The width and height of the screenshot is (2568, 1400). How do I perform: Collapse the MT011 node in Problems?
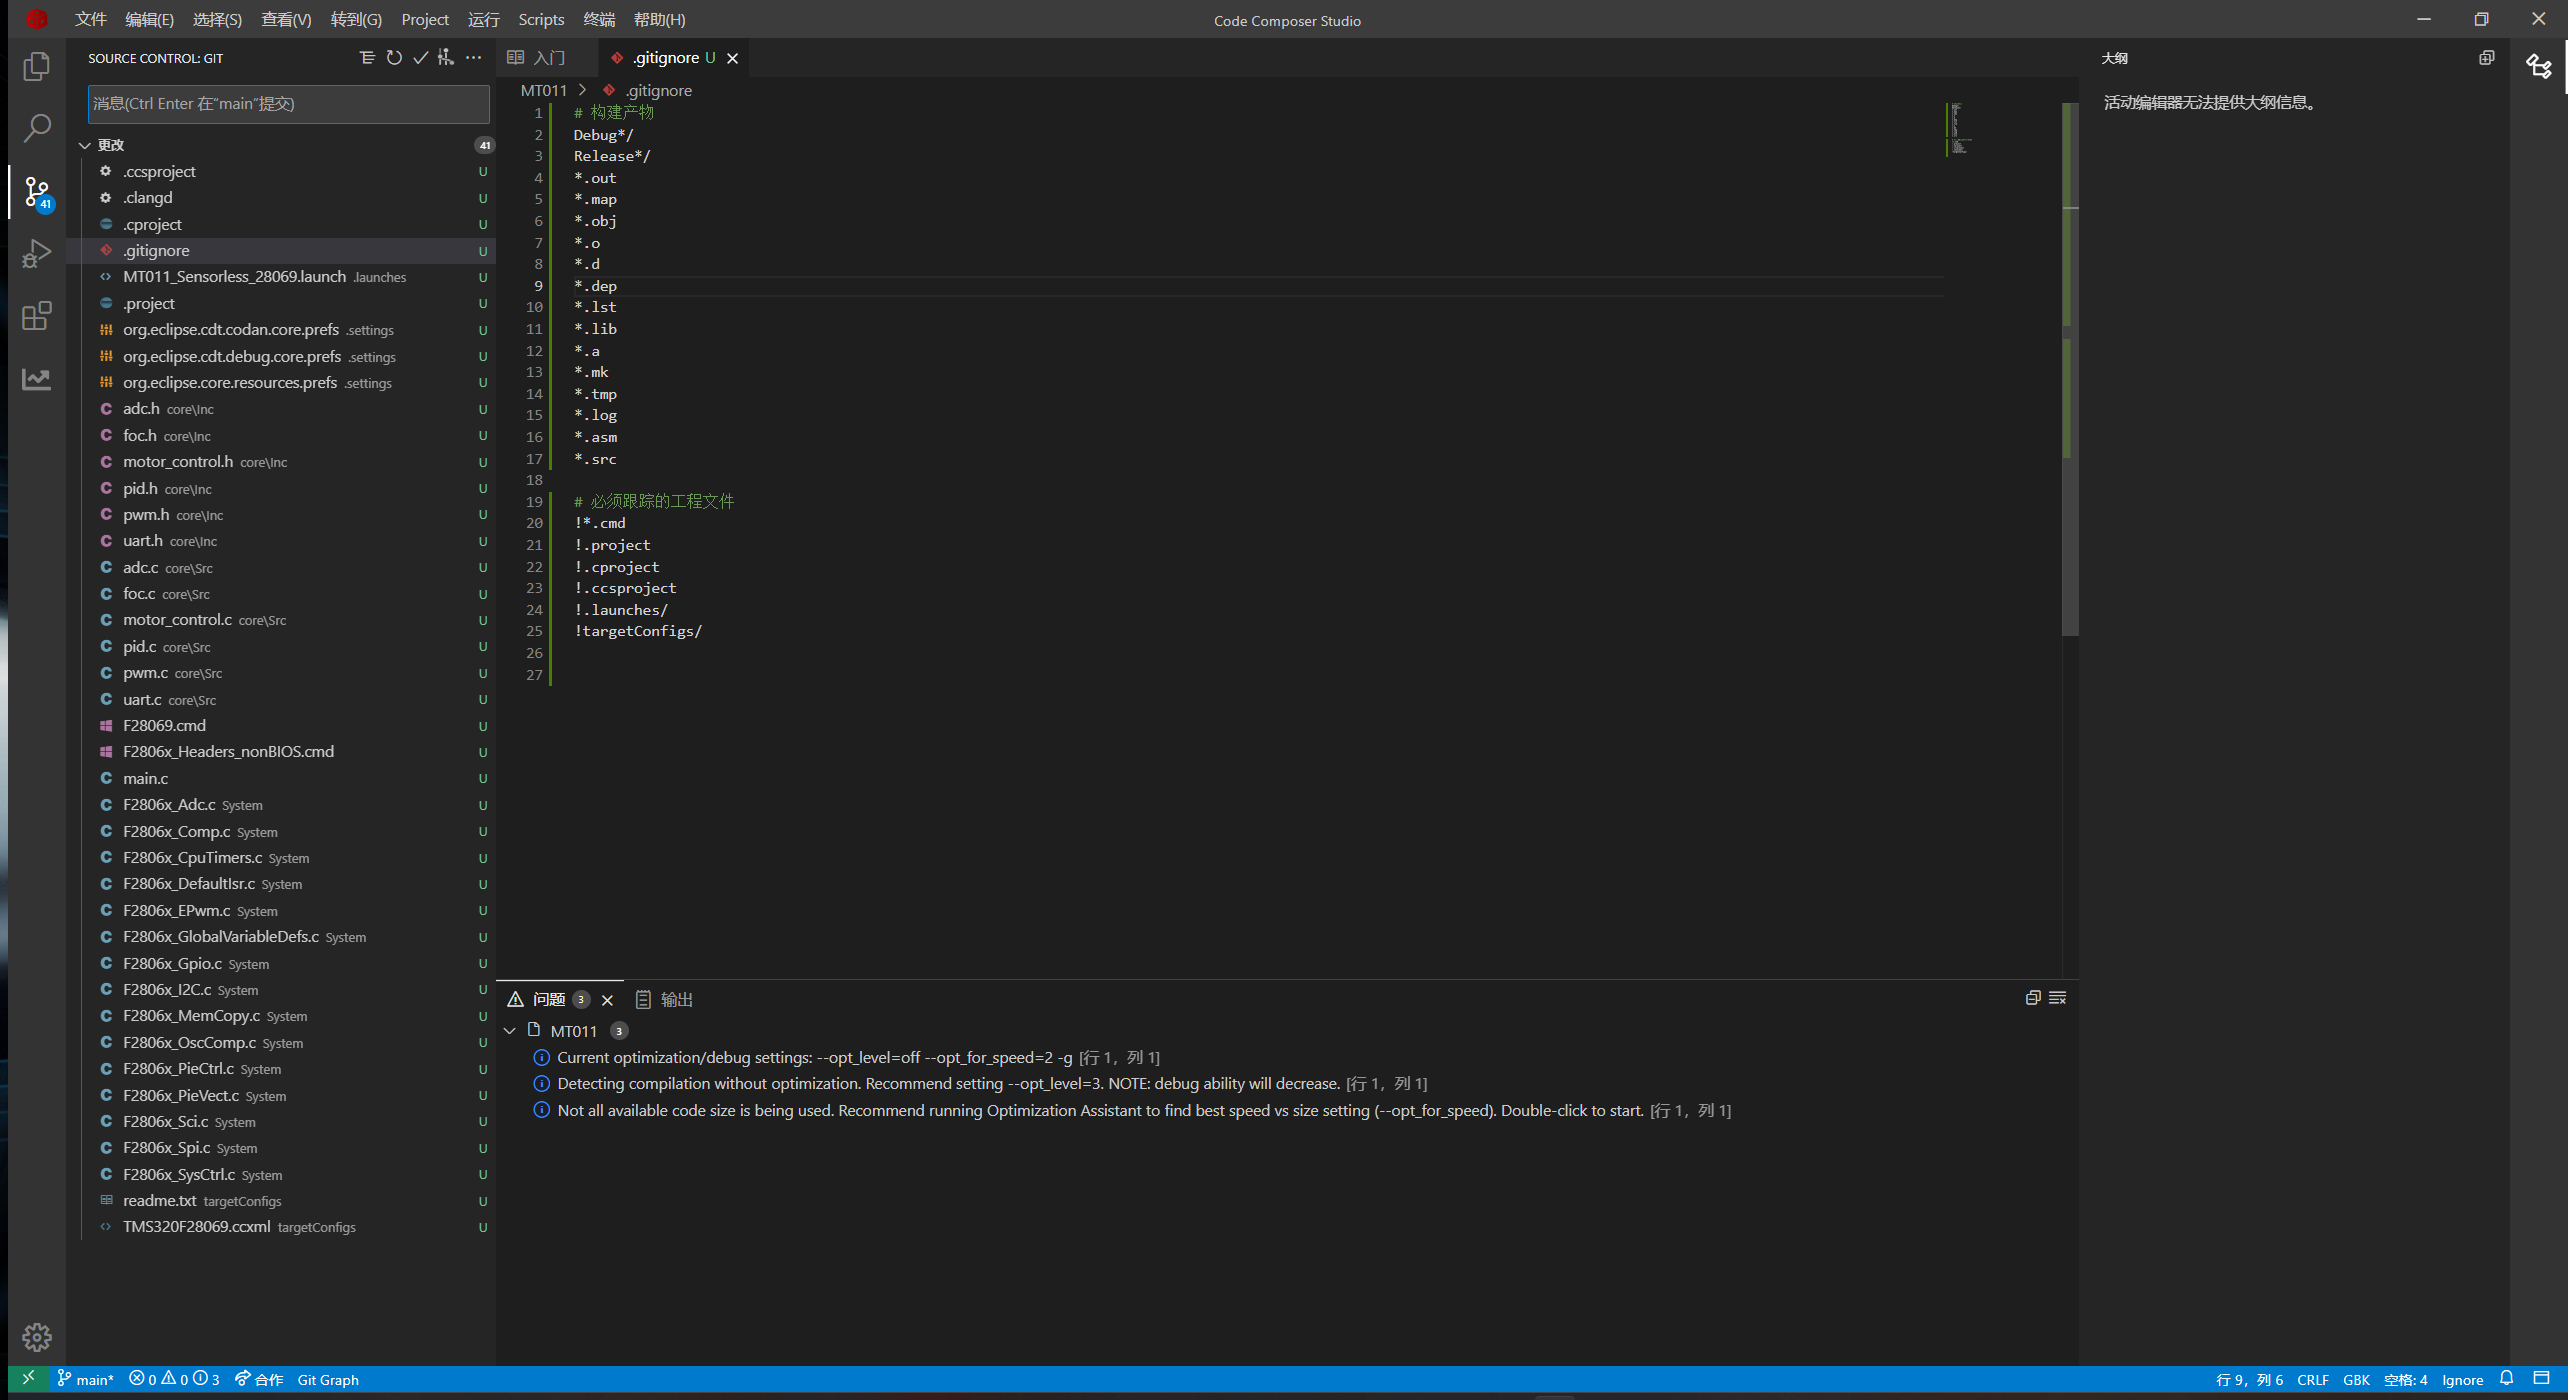click(510, 1031)
